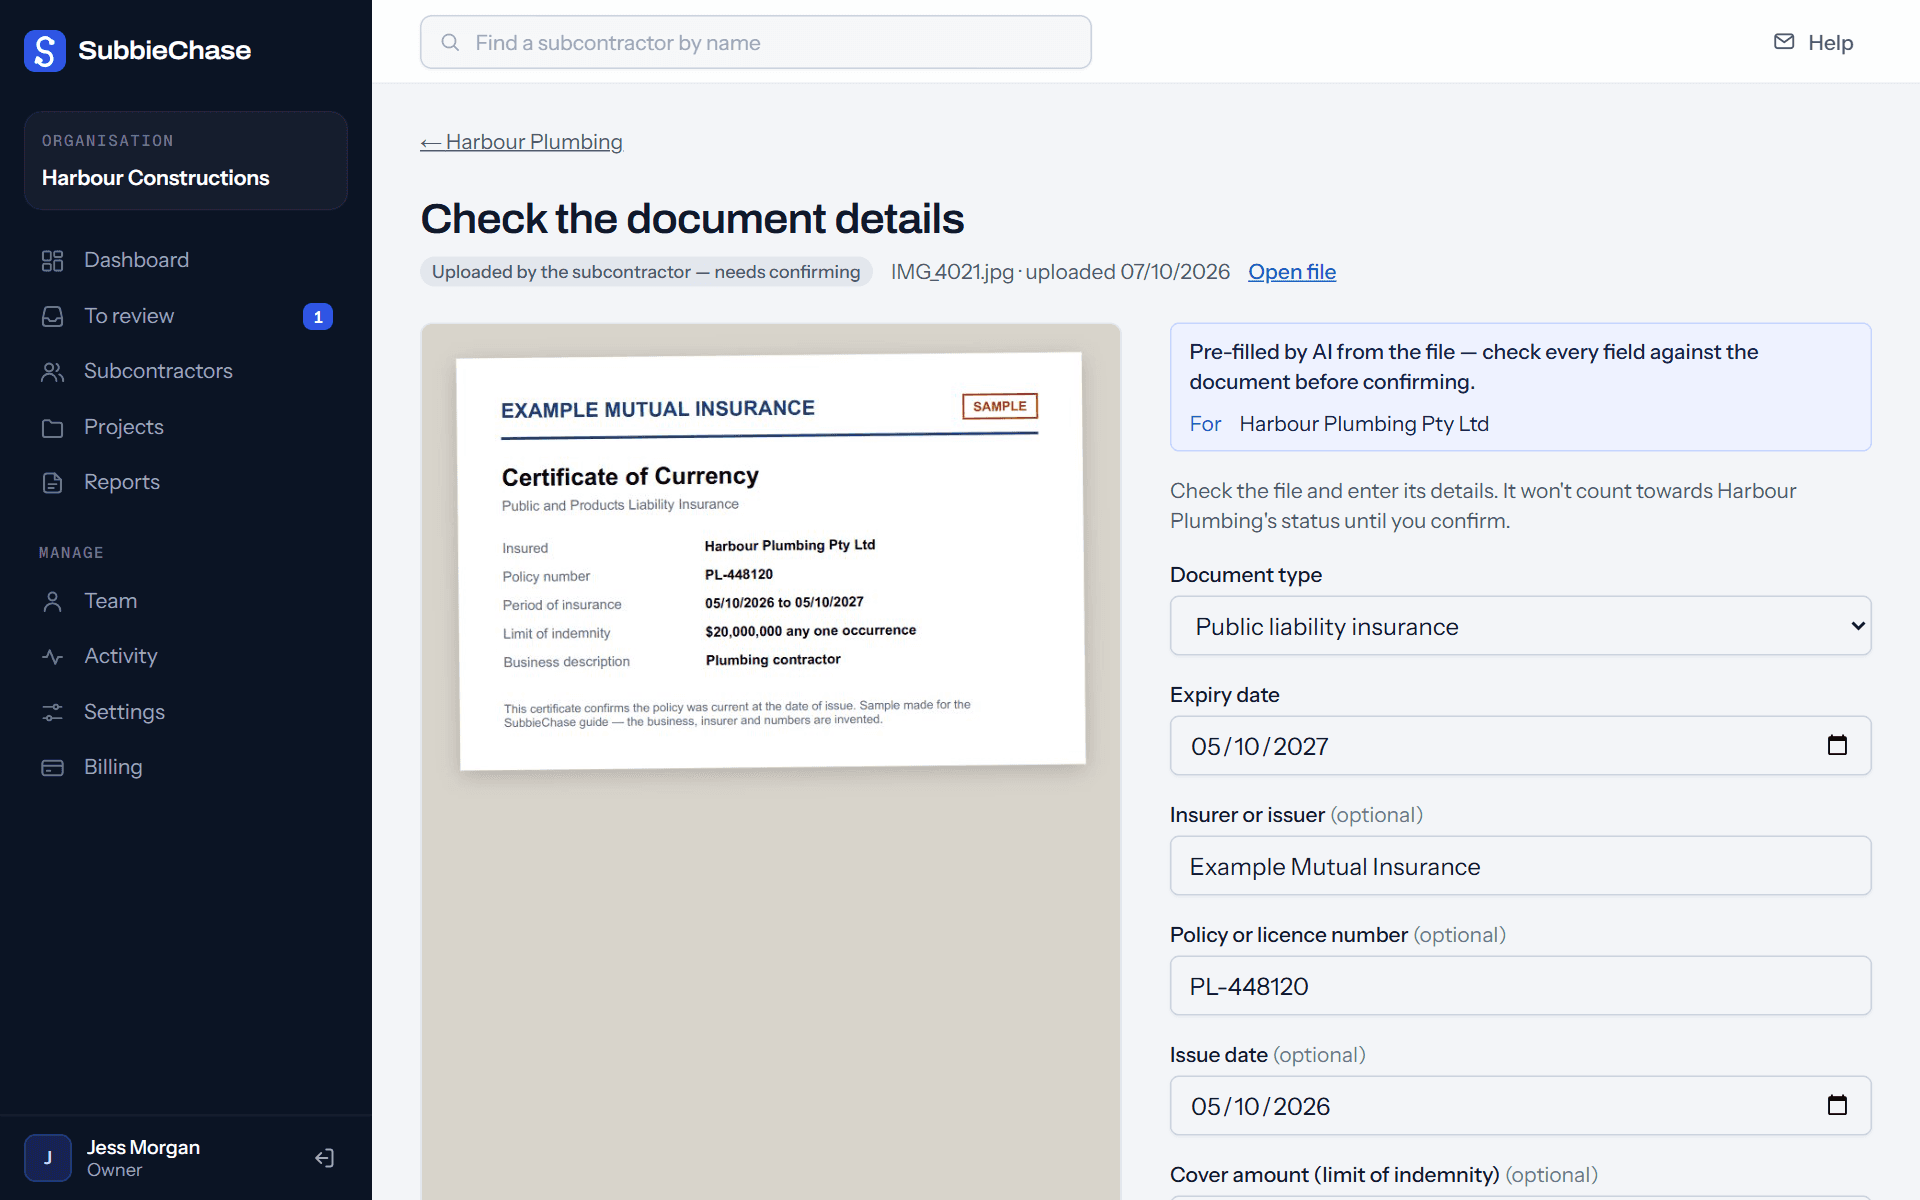
Task: Click the Projects folder icon
Action: click(x=52, y=428)
